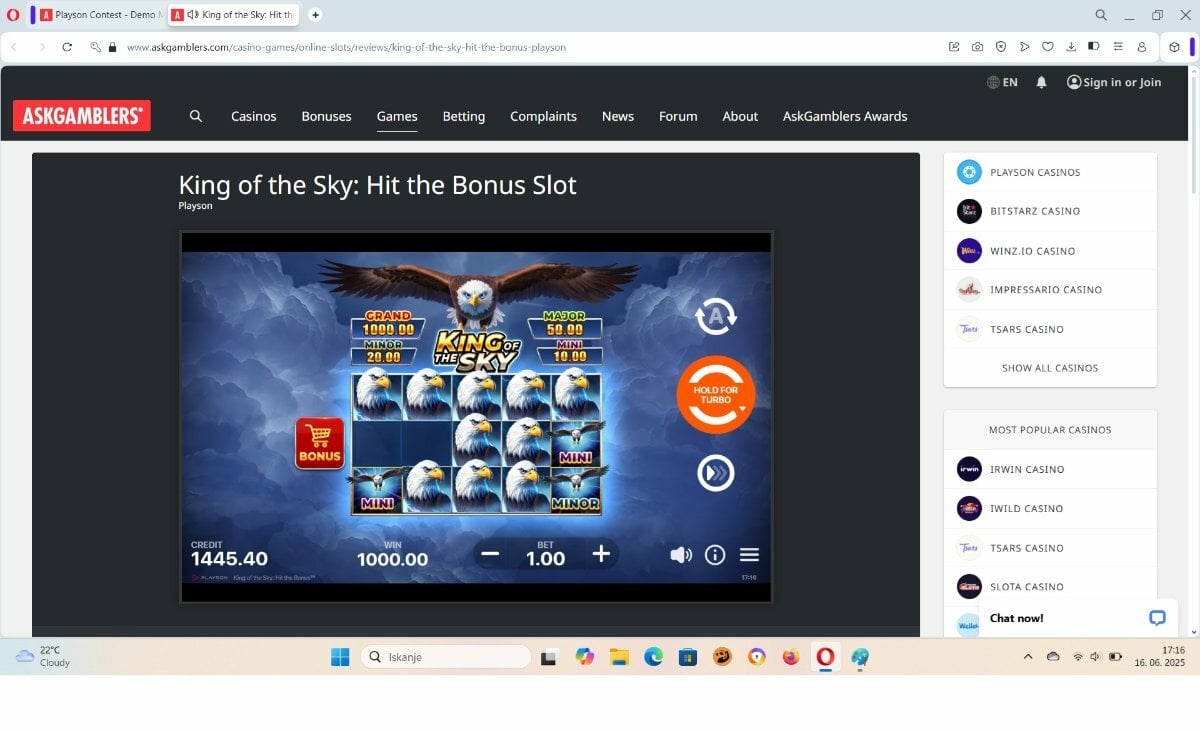Open the downloads icon
Screen dimensions: 1200x731
1071,47
